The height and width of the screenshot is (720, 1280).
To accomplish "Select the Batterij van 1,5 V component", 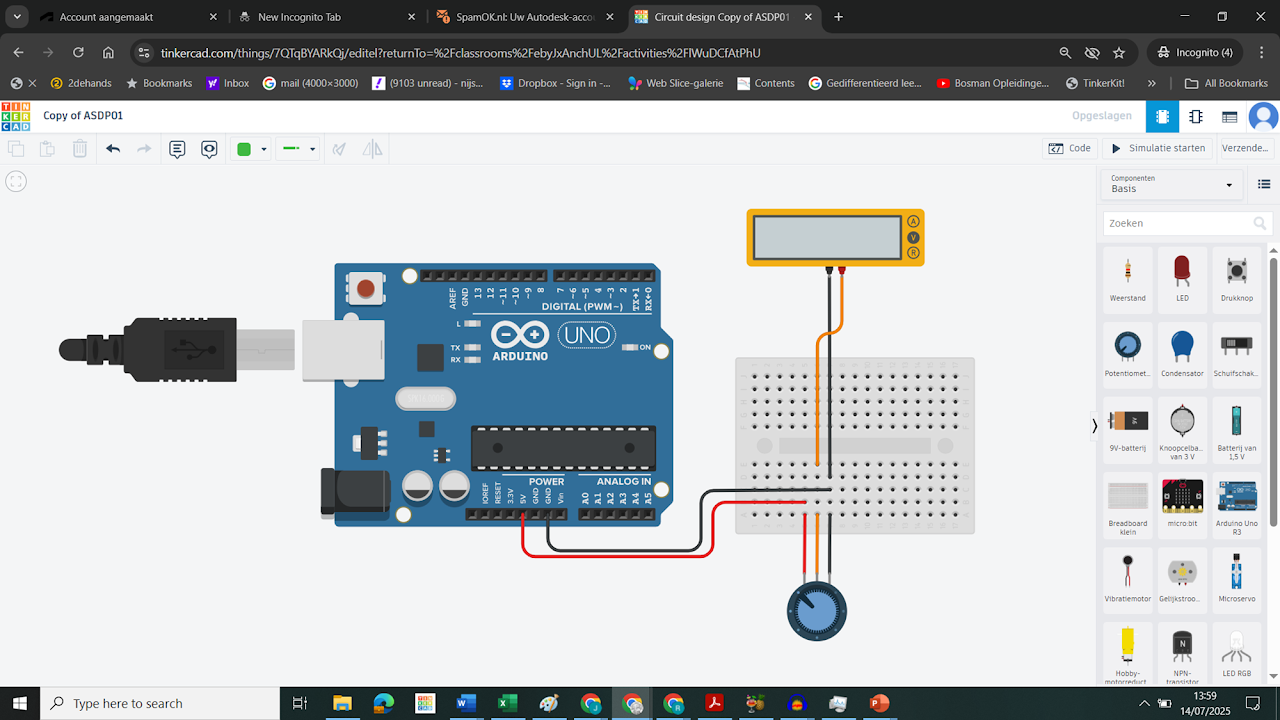I will pyautogui.click(x=1237, y=428).
